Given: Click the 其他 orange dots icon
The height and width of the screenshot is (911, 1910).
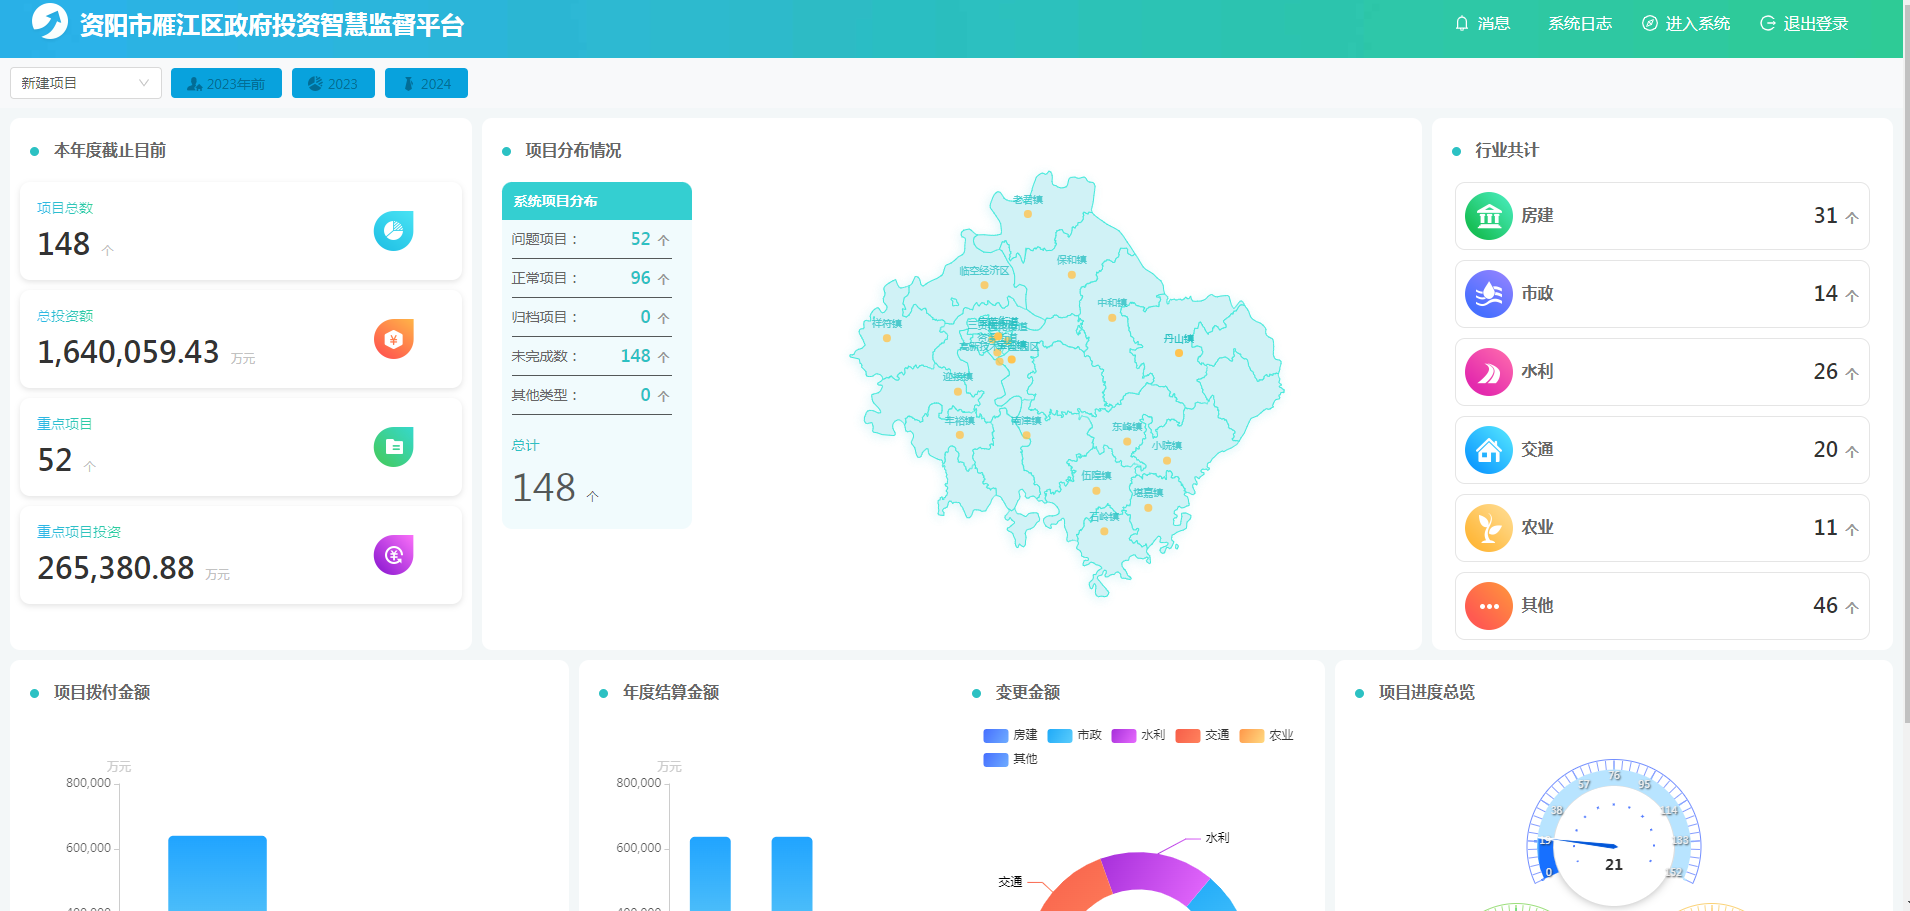Looking at the screenshot, I should pyautogui.click(x=1489, y=606).
